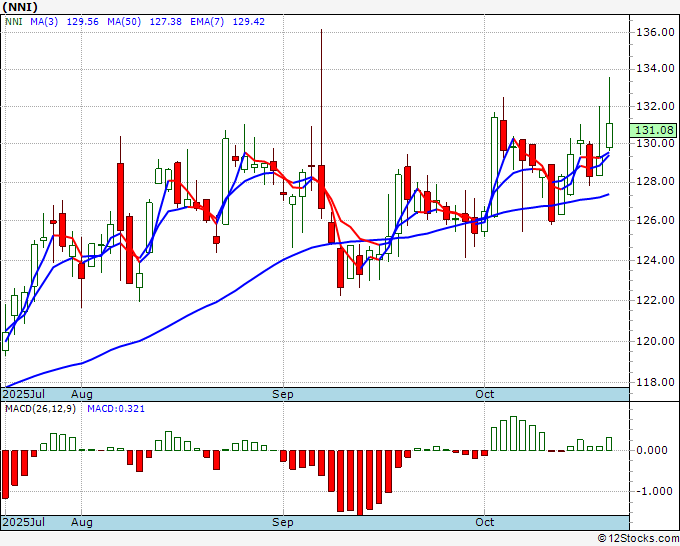
Task: Open the 12Stocks.com copyright link
Action: pos(638,539)
